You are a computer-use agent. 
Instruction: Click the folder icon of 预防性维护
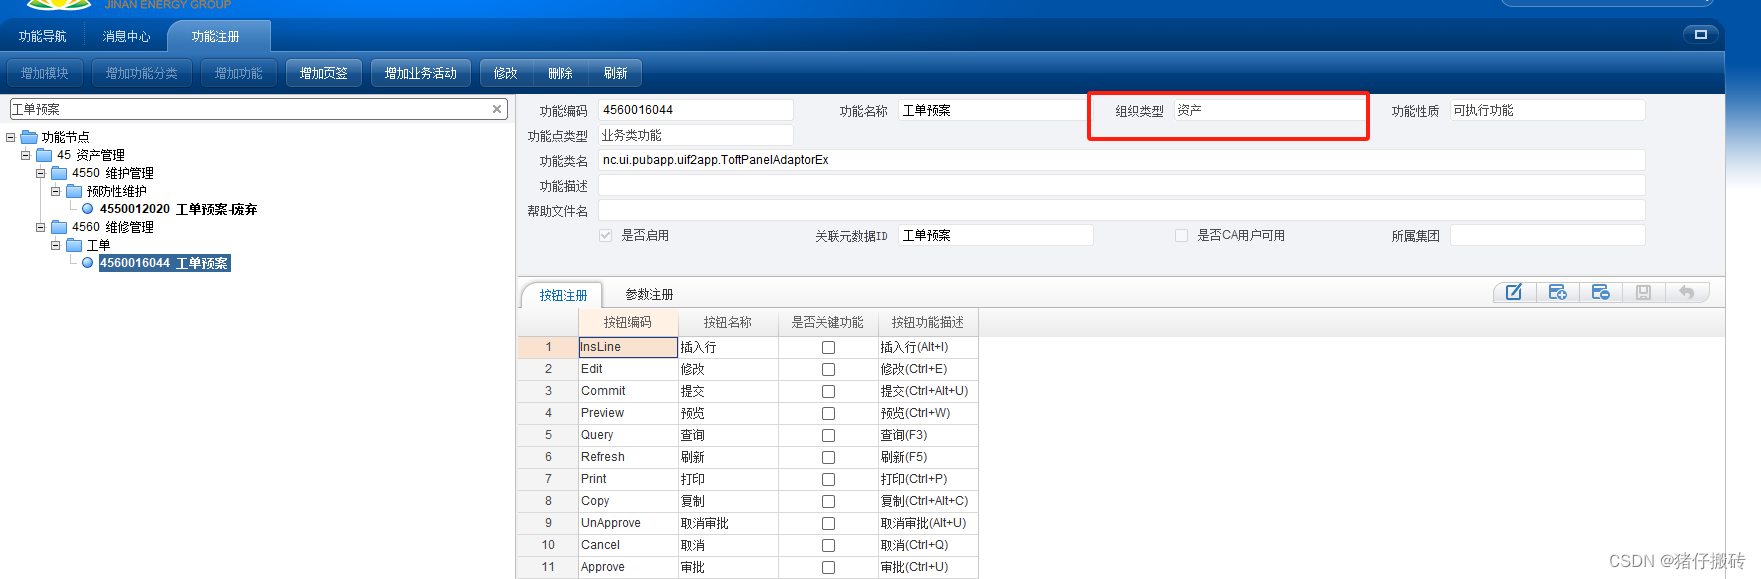tap(74, 191)
